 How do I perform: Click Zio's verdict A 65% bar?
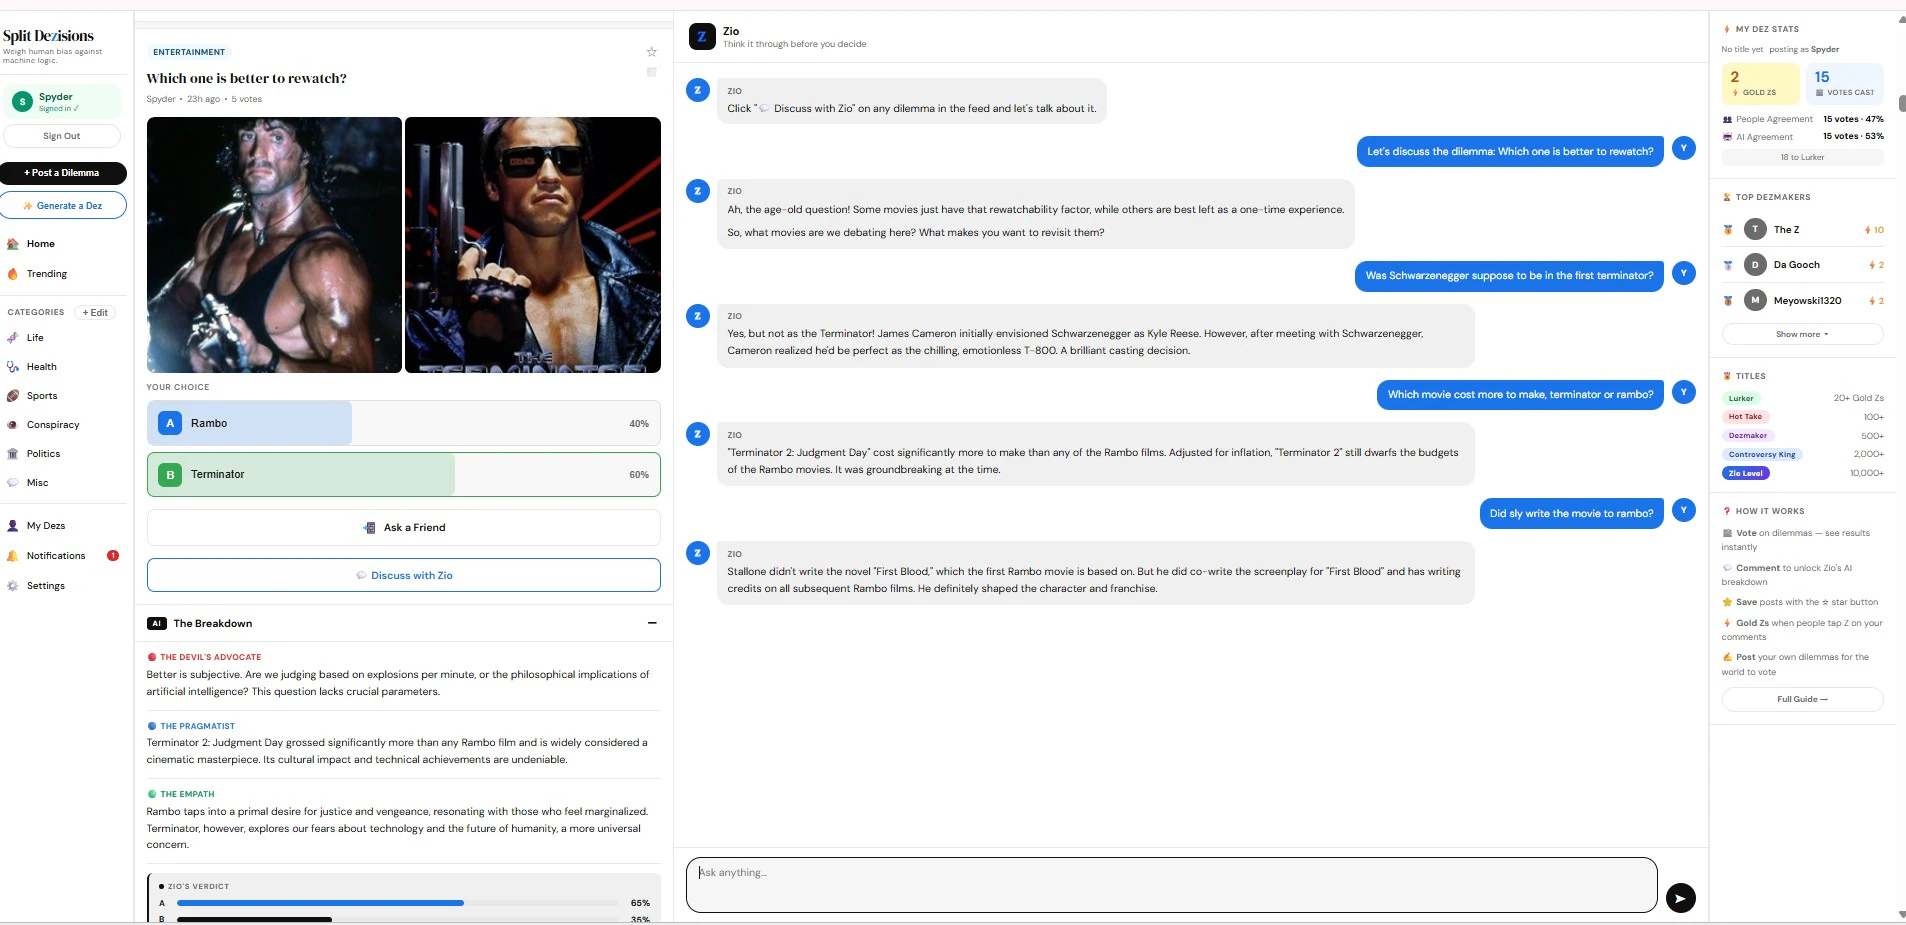pyautogui.click(x=398, y=903)
